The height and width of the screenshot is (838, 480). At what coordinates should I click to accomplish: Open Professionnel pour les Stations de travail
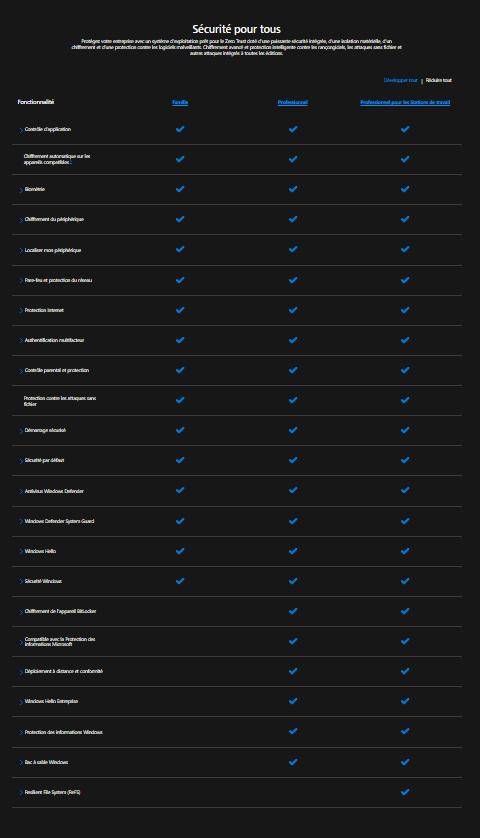(405, 102)
